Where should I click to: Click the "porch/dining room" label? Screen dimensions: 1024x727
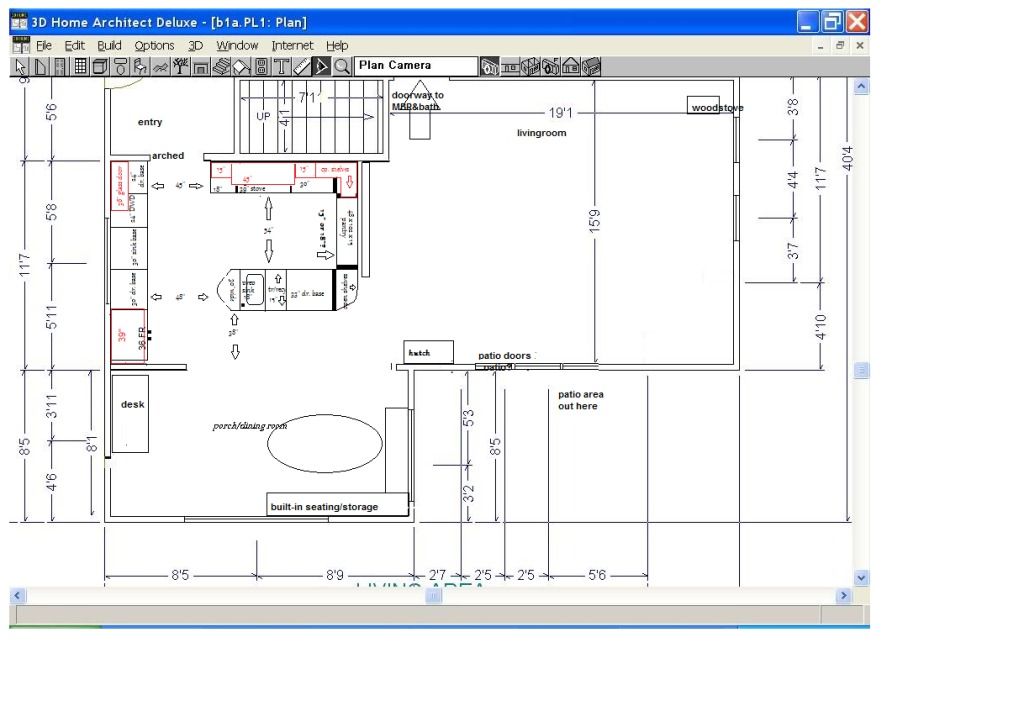249,426
